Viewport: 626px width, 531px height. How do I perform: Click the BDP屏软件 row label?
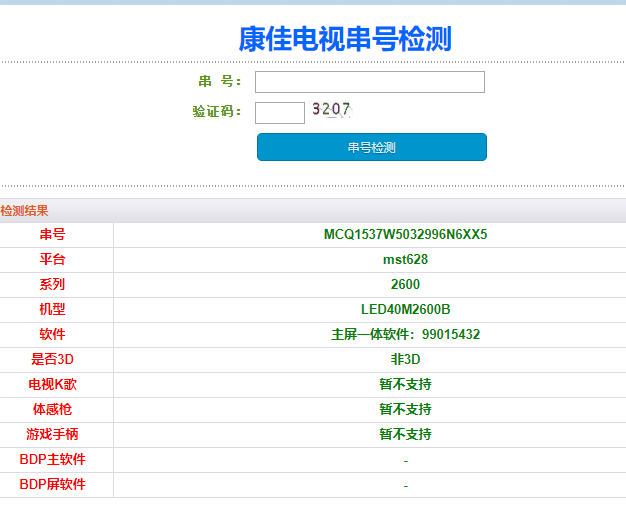pos(52,484)
